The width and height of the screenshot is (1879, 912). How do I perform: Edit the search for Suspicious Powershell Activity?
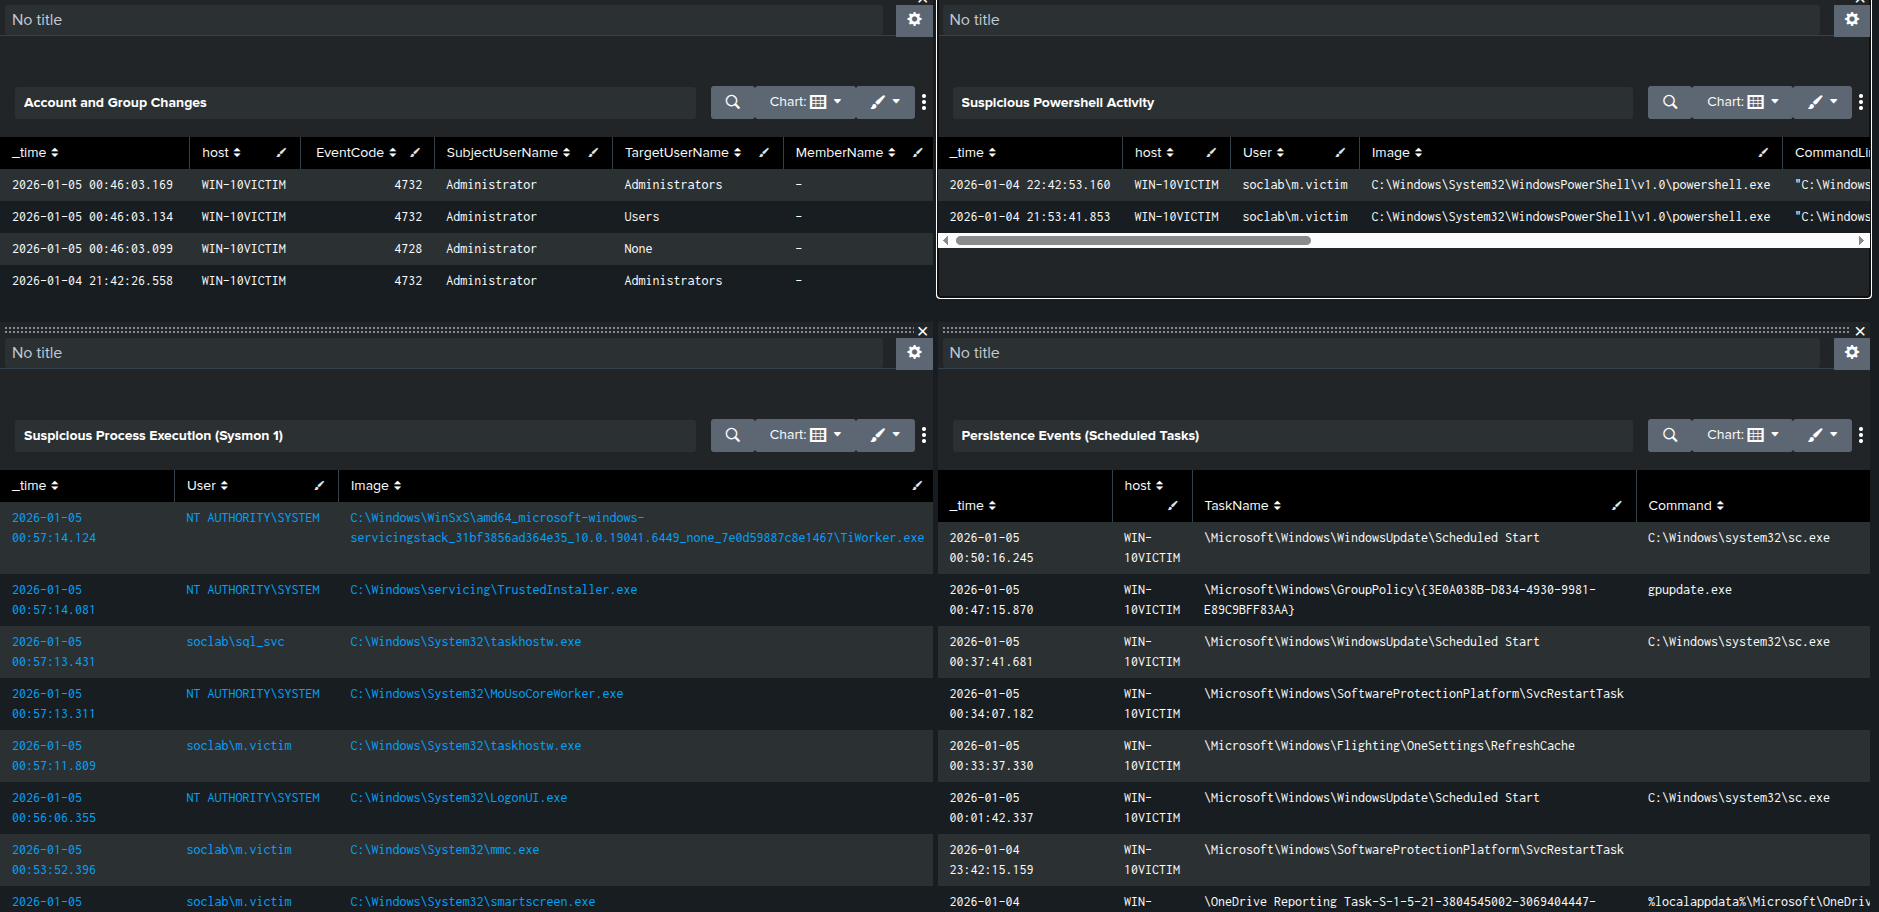1670,102
